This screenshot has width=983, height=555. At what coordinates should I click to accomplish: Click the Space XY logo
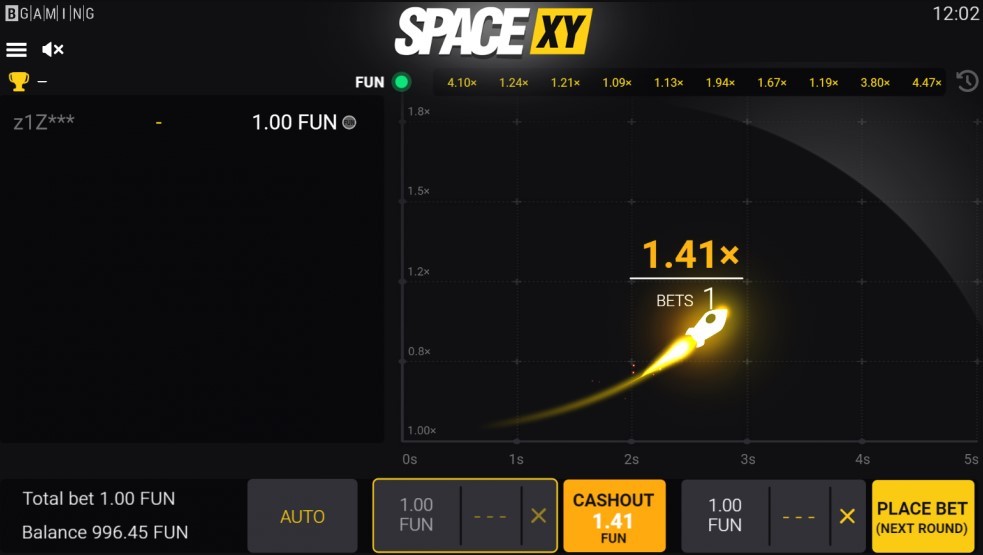click(493, 31)
